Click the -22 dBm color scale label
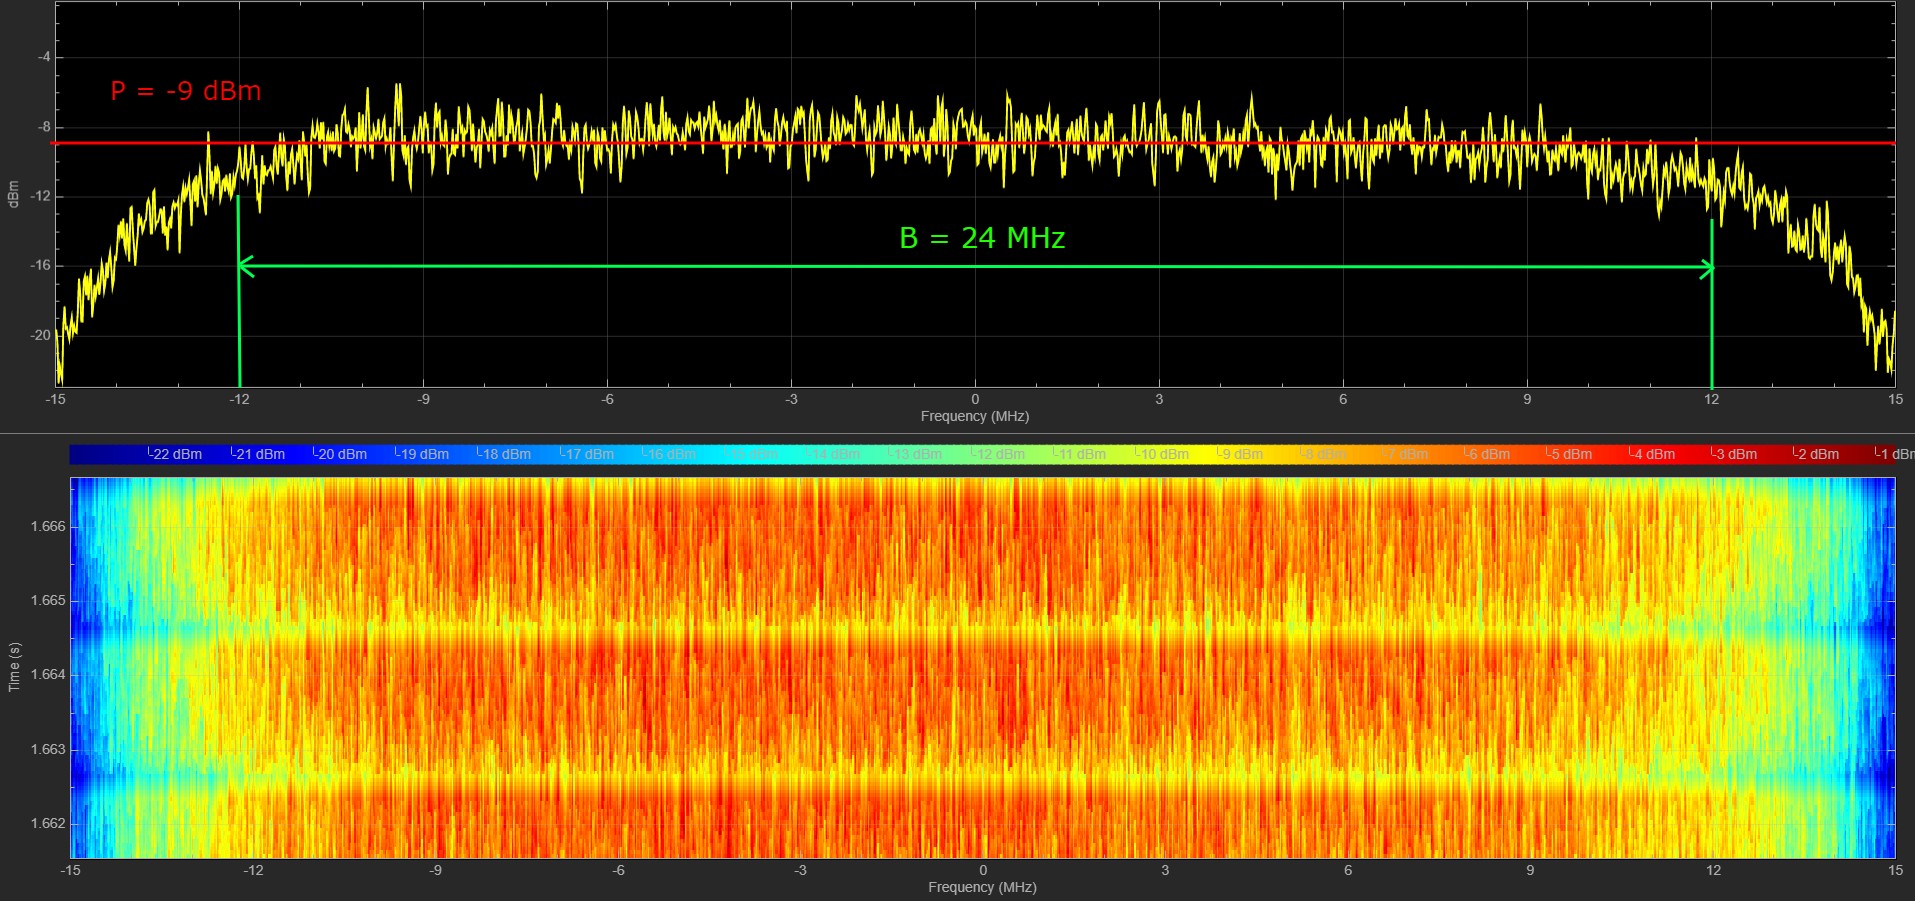 [x=176, y=454]
